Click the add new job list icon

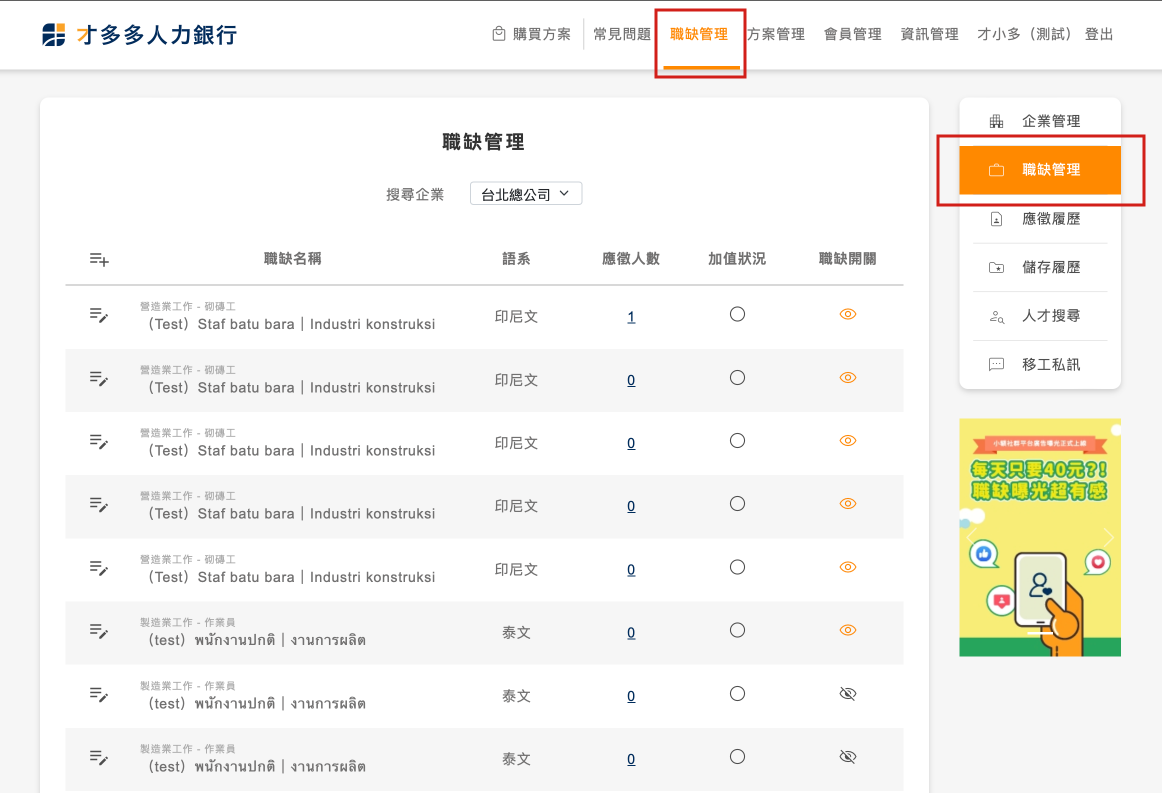99,259
